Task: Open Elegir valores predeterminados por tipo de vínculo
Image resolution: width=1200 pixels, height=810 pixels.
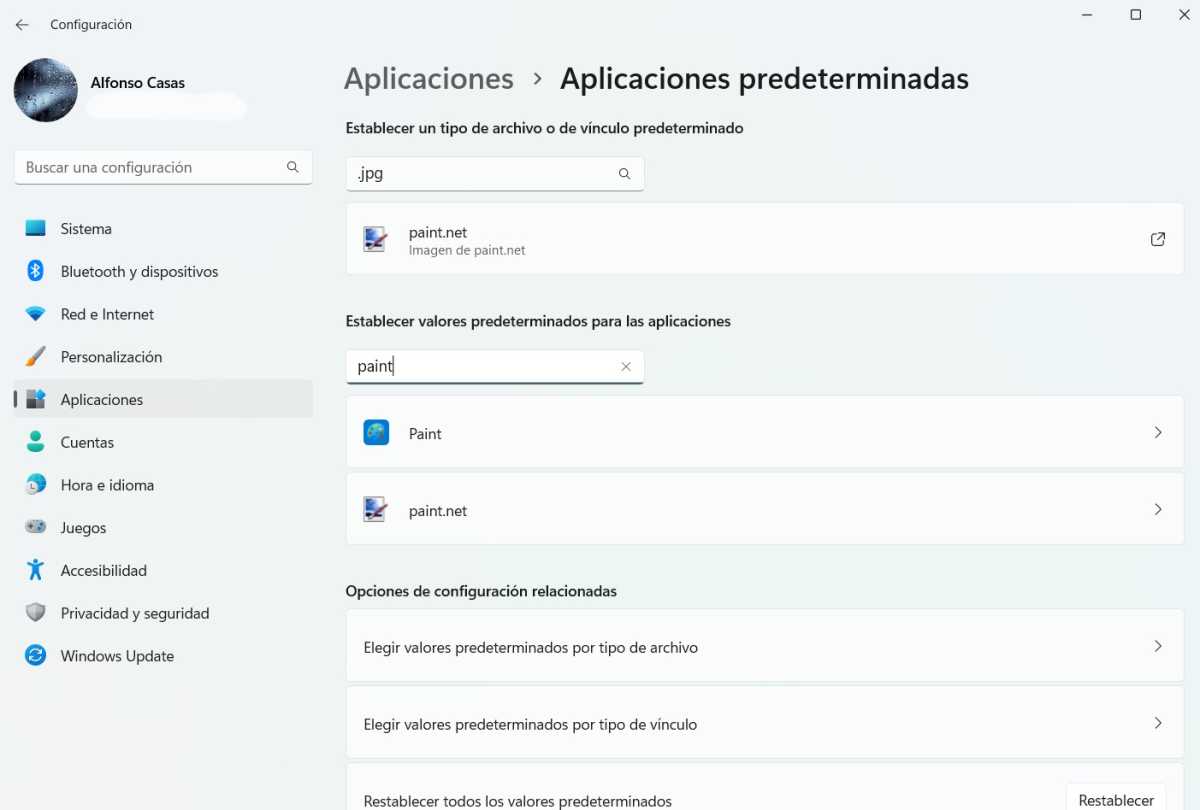Action: [765, 723]
